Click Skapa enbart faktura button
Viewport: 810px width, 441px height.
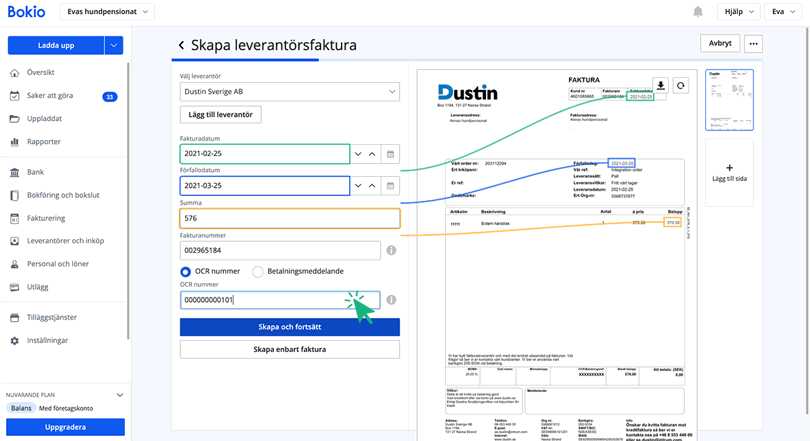(x=290, y=350)
